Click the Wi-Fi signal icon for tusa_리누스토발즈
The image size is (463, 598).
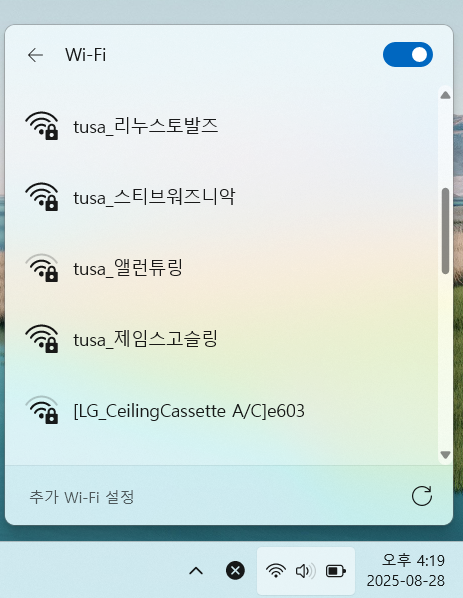coord(42,126)
